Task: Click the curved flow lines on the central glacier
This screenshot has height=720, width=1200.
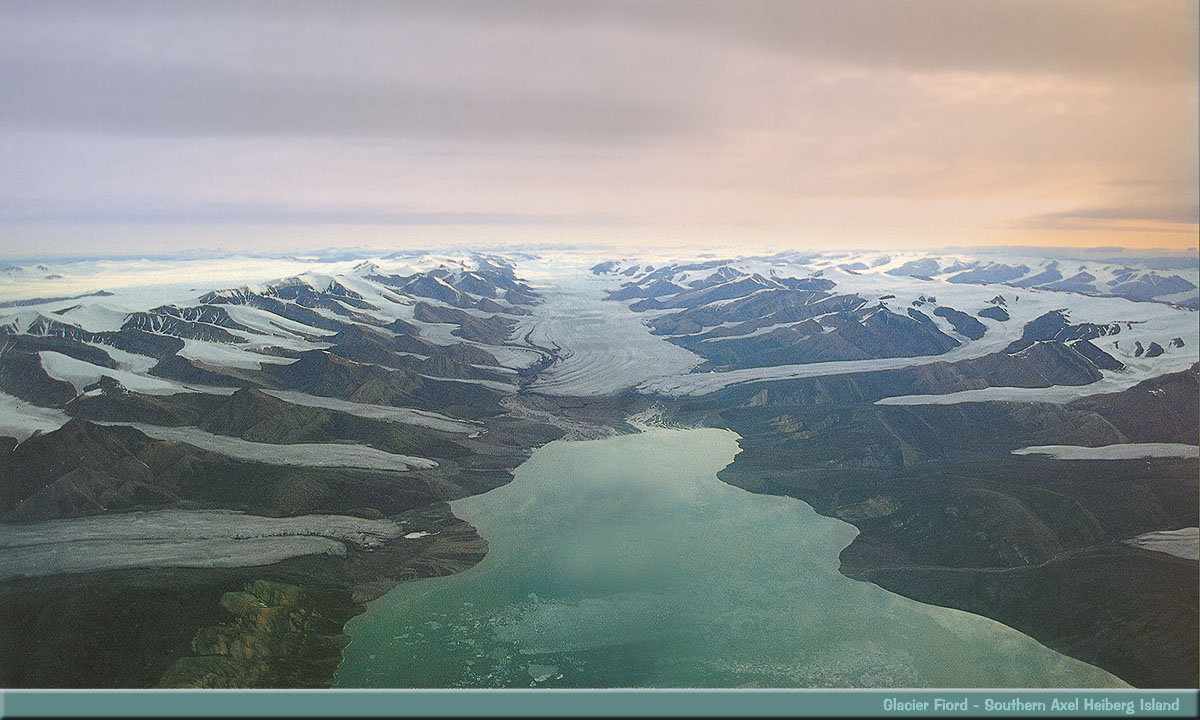Action: point(590,365)
